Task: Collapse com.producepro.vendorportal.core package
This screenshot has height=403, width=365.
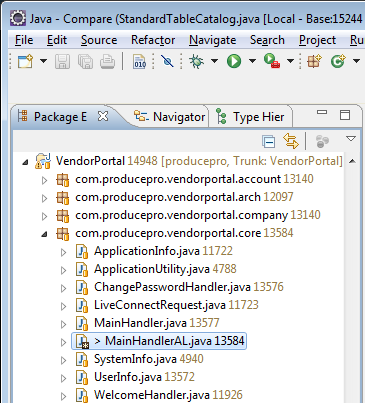Action: click(x=44, y=235)
